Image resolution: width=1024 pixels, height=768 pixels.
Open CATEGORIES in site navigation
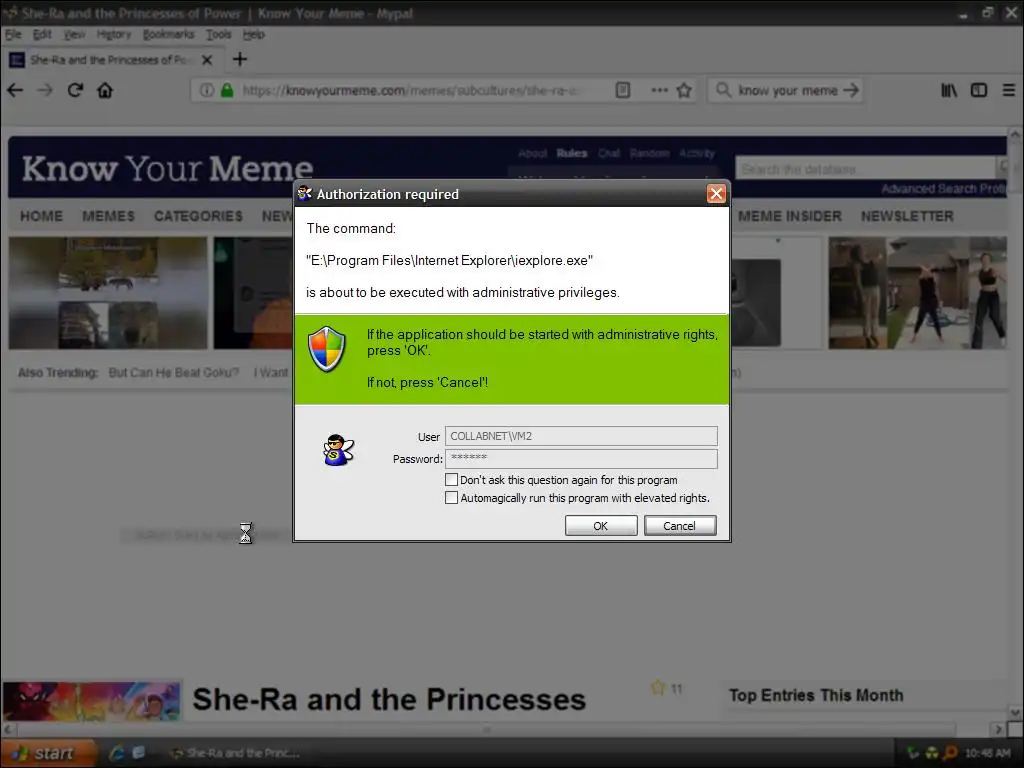tap(199, 216)
